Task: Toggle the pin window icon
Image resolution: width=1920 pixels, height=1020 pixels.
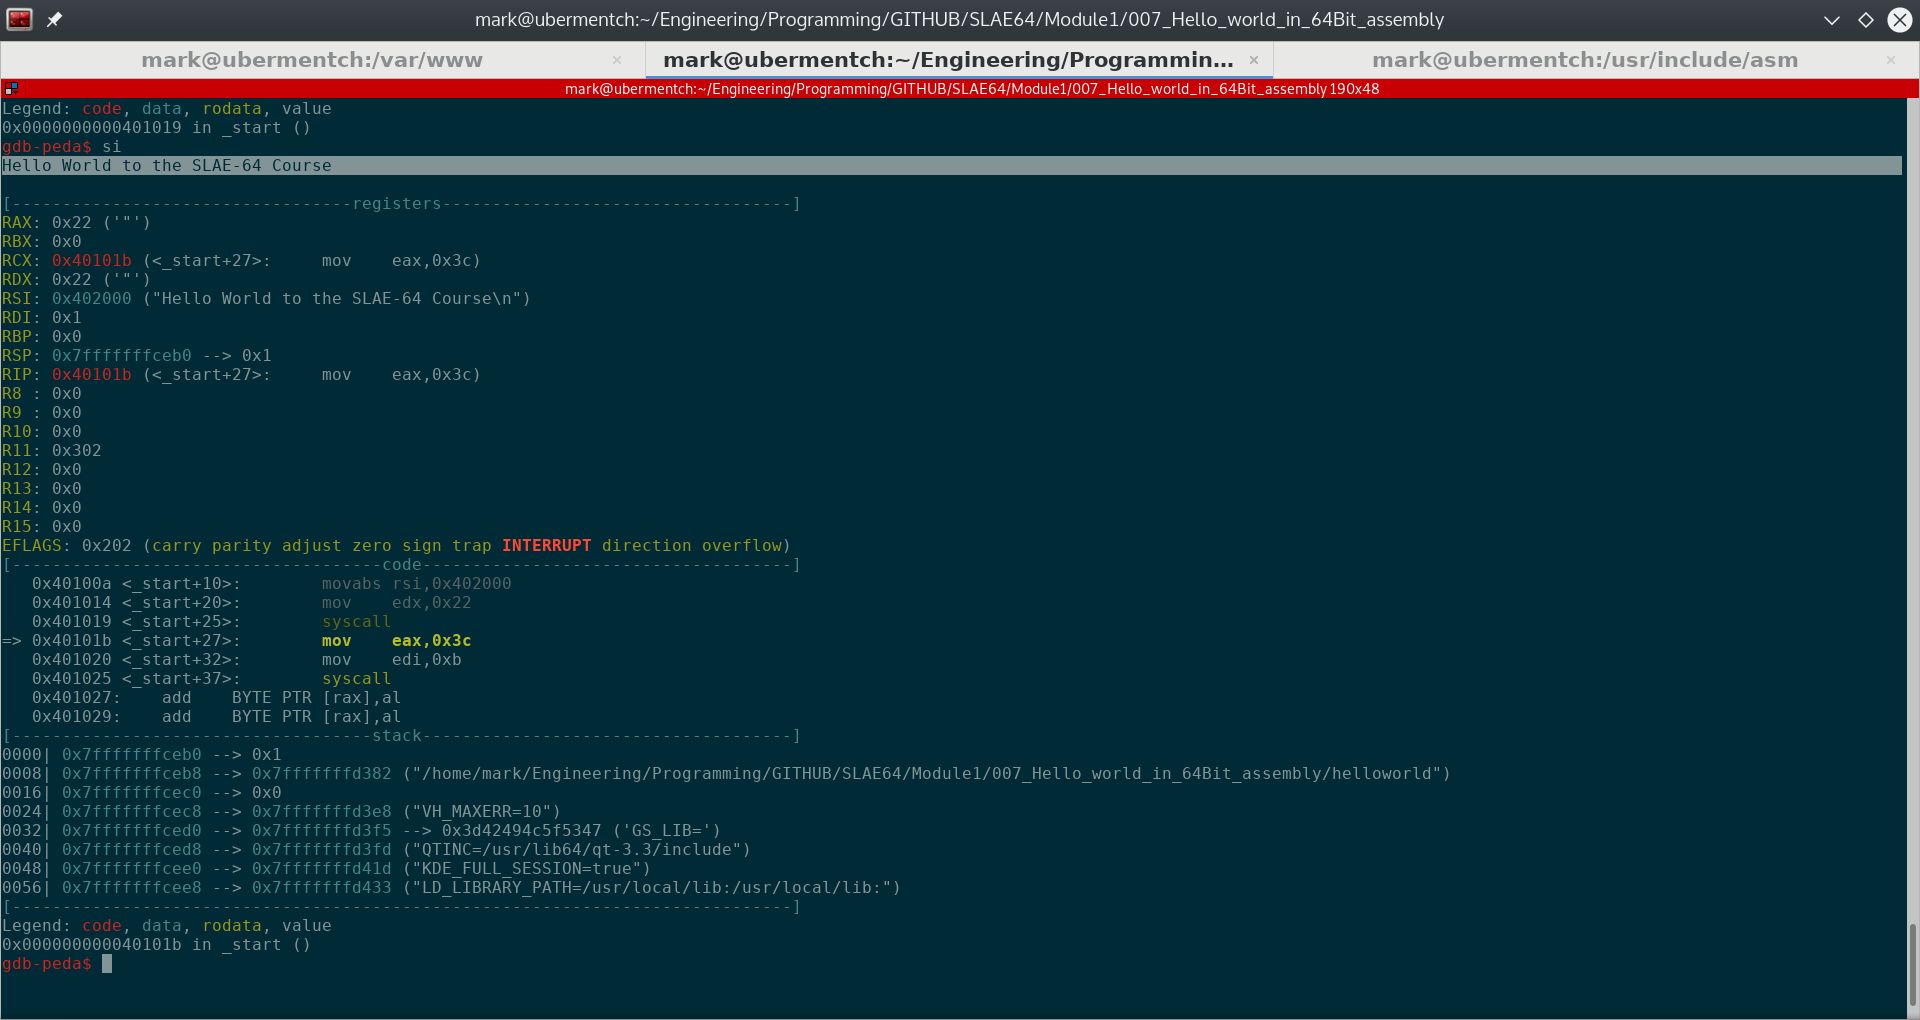Action: 55,20
